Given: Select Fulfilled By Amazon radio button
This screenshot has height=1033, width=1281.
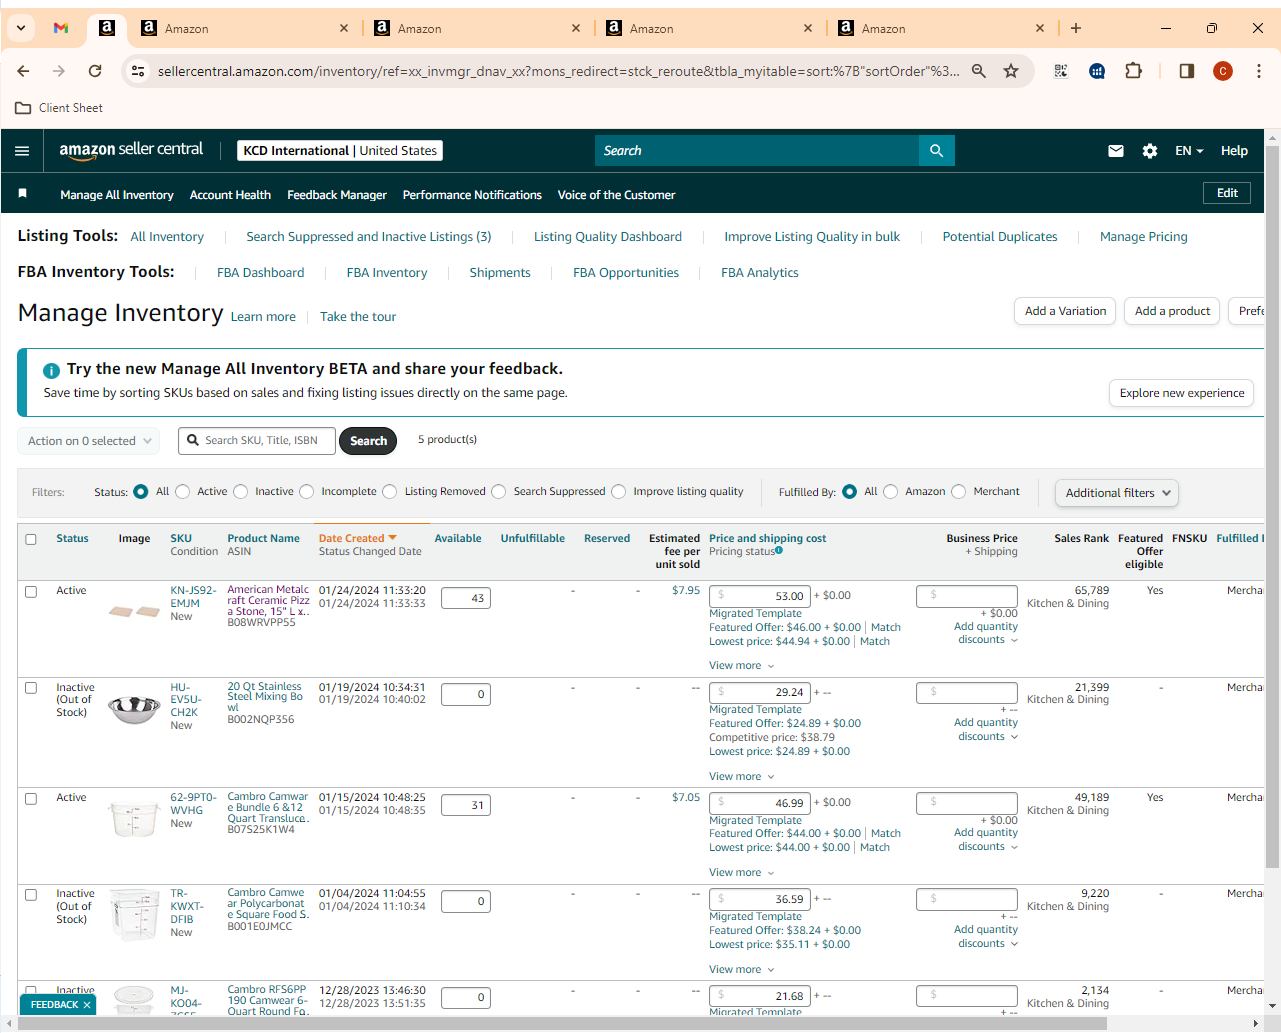Looking at the screenshot, I should [891, 491].
